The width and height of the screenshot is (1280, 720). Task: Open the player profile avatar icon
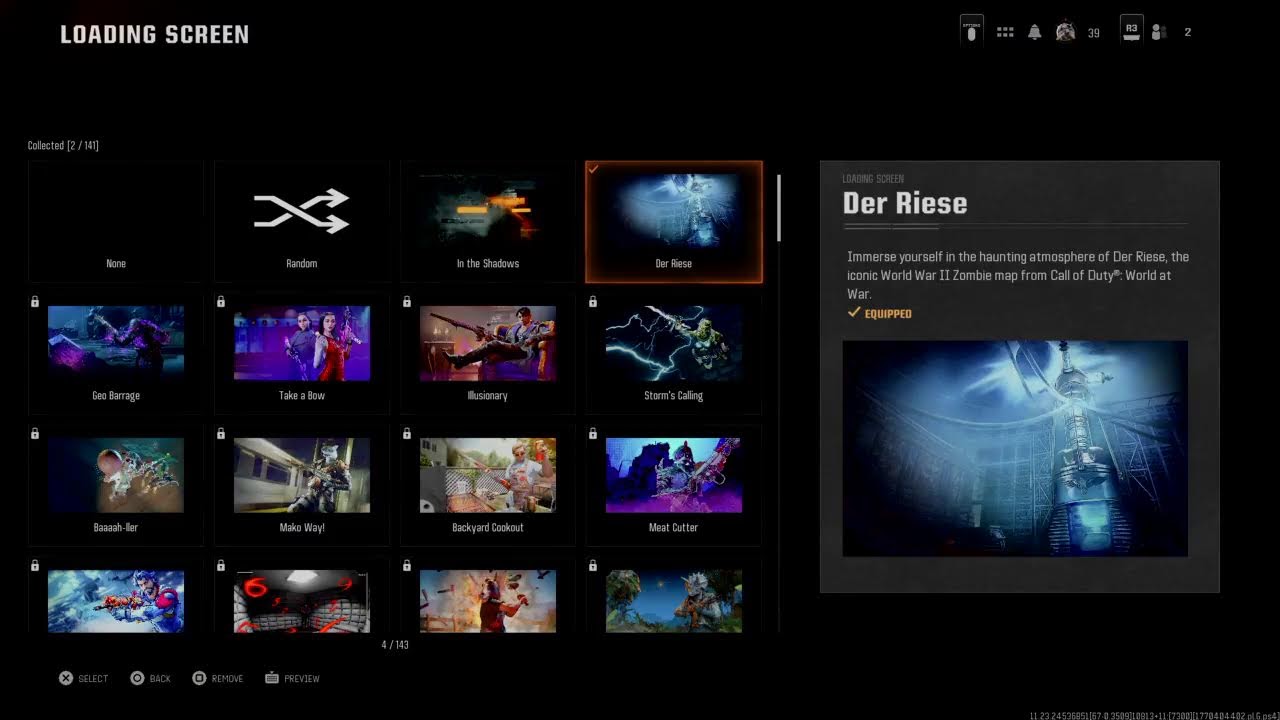point(1066,32)
